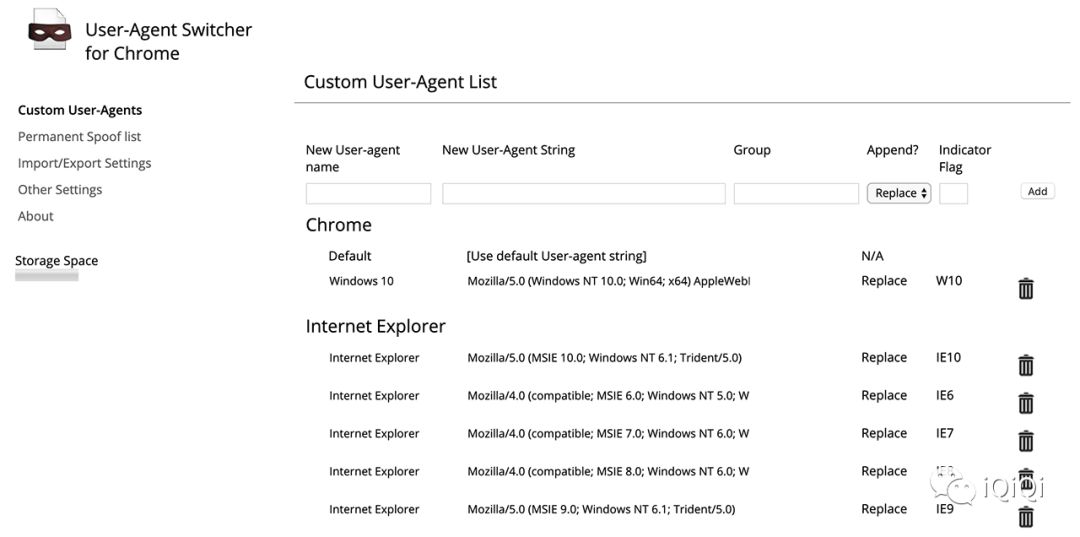The width and height of the screenshot is (1080, 537).
Task: Click Replace in the IE7 row
Action: click(884, 433)
